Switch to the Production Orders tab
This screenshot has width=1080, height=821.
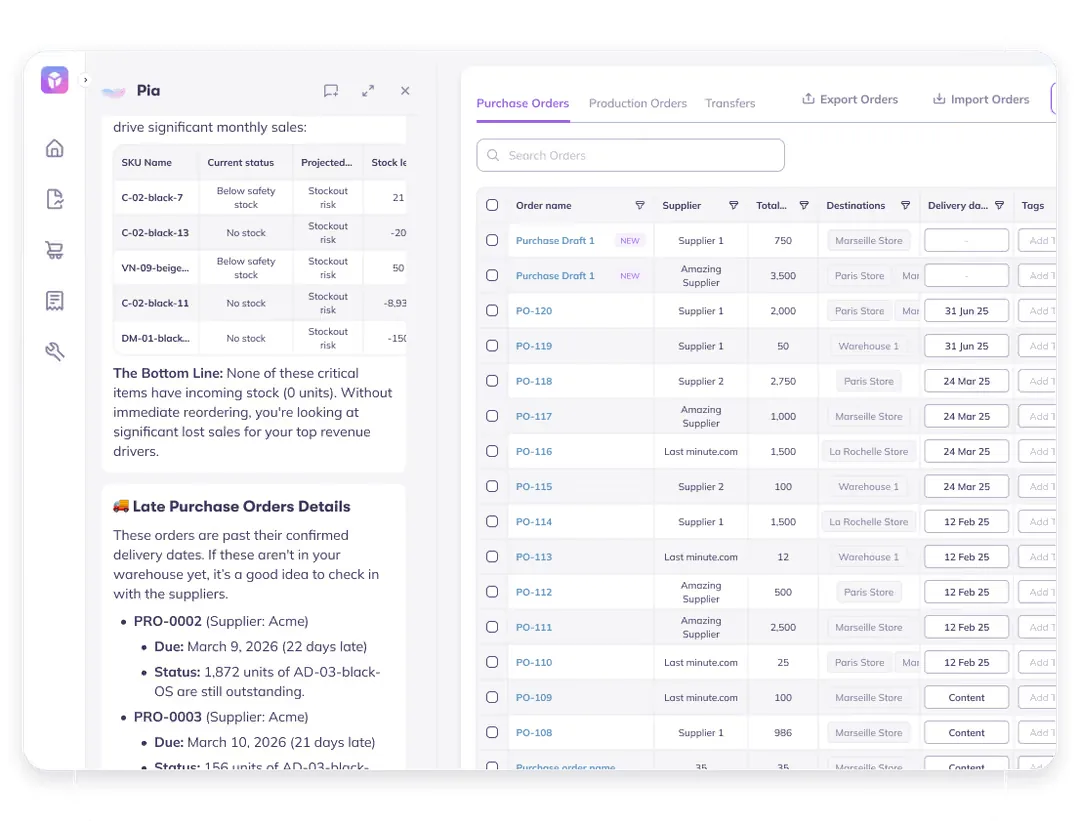[x=638, y=103]
